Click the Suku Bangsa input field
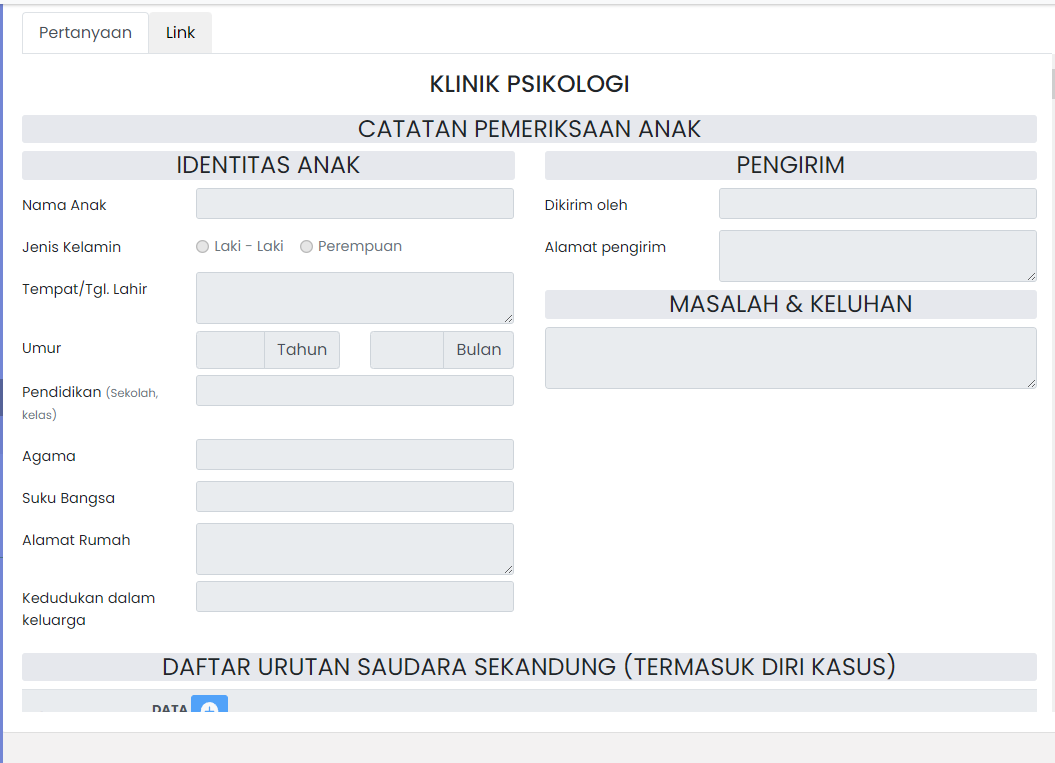1055x763 pixels. 354,496
